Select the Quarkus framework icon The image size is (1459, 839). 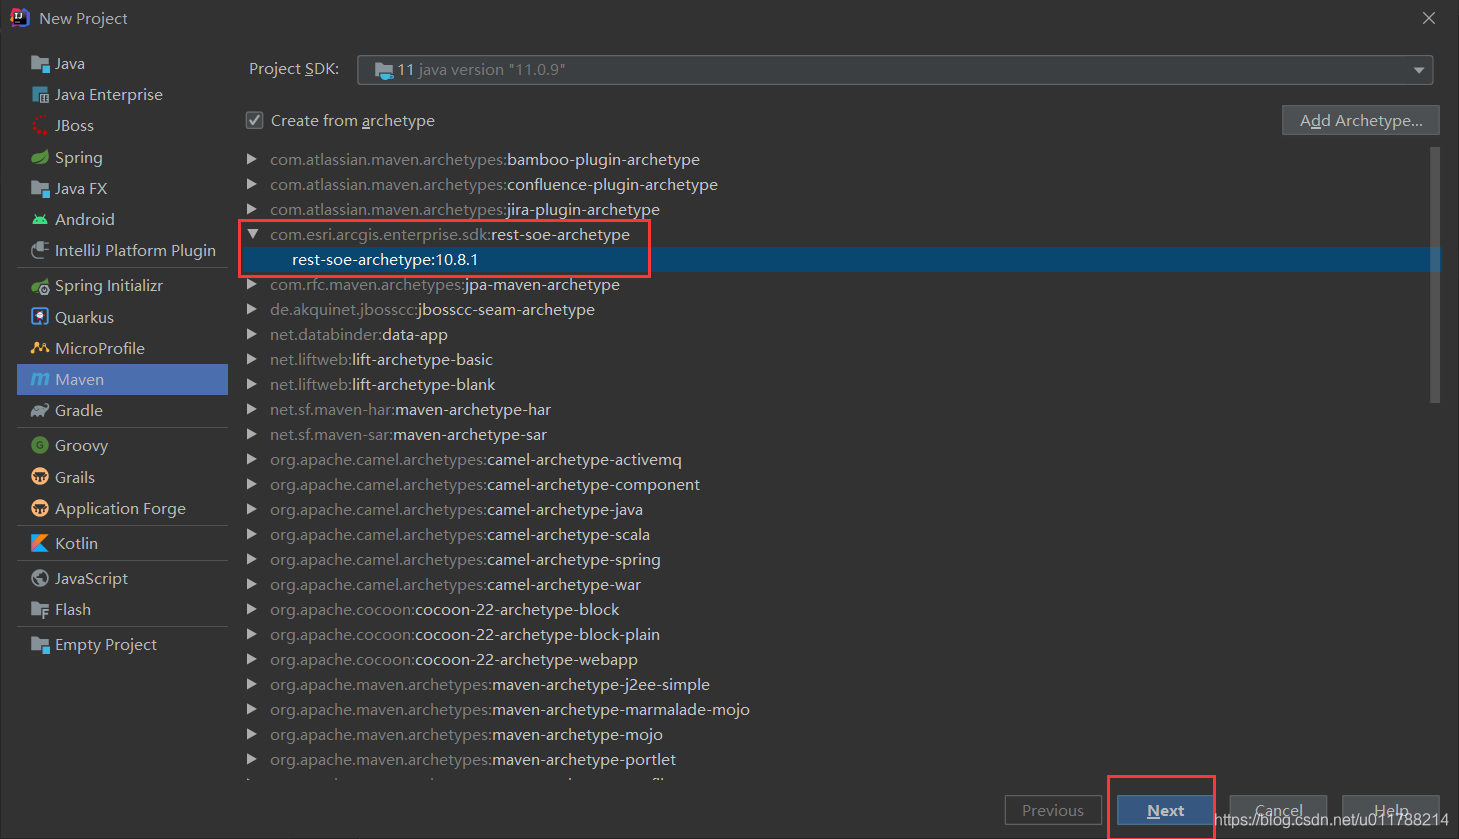[x=40, y=315]
